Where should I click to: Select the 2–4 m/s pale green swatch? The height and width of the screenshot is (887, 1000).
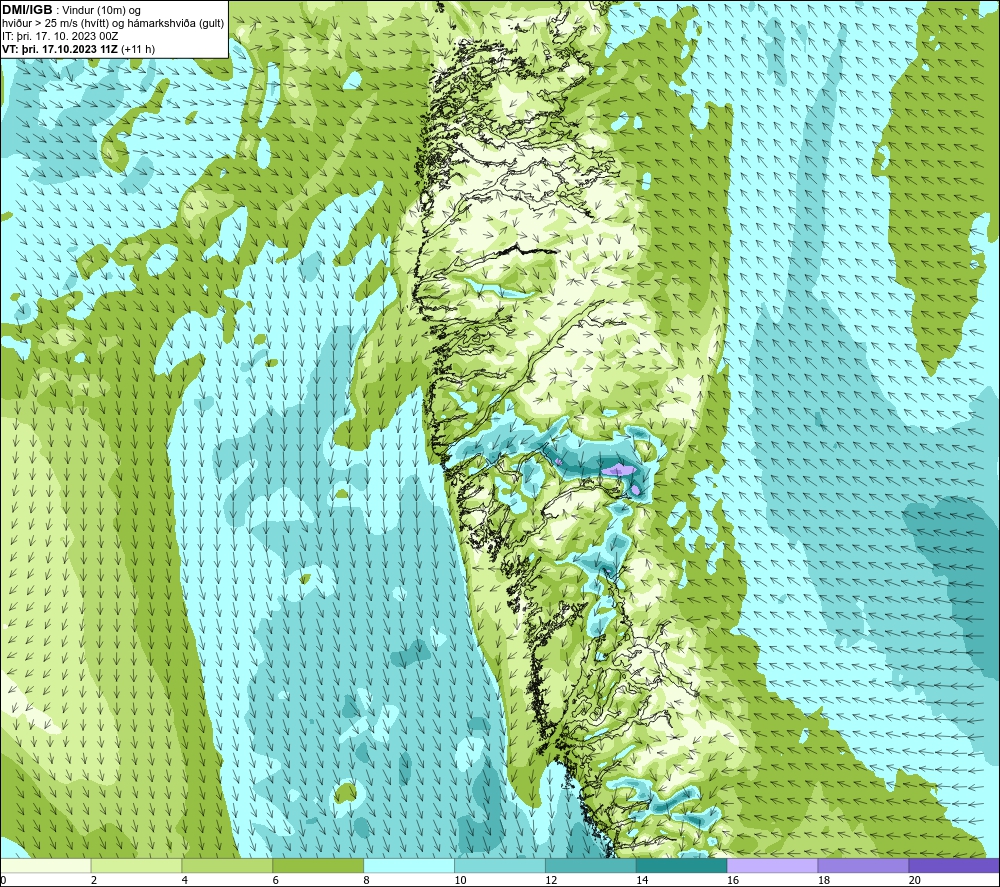(x=136, y=865)
